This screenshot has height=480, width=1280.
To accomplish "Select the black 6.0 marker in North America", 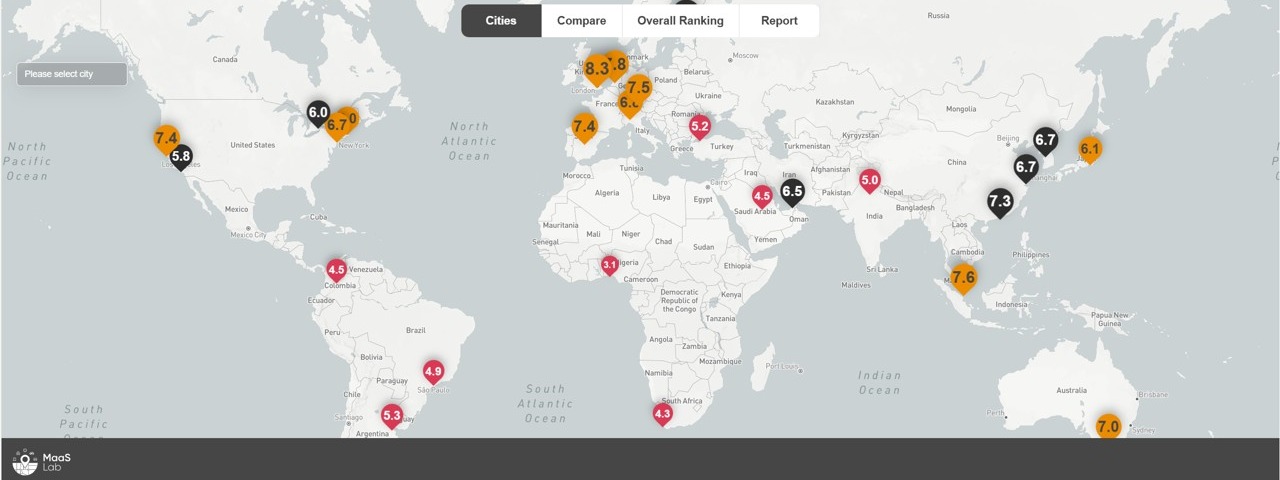I will [x=318, y=112].
